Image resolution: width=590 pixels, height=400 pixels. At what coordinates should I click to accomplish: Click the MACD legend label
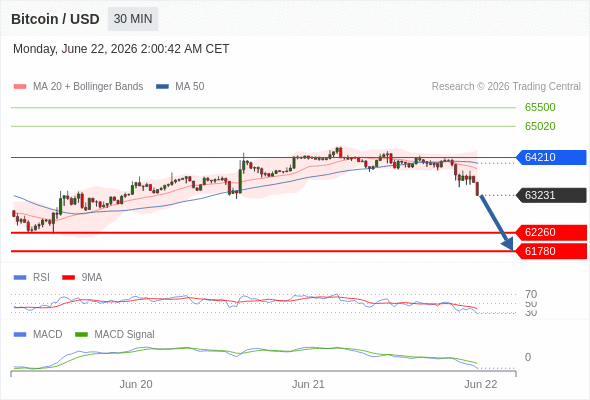point(48,335)
